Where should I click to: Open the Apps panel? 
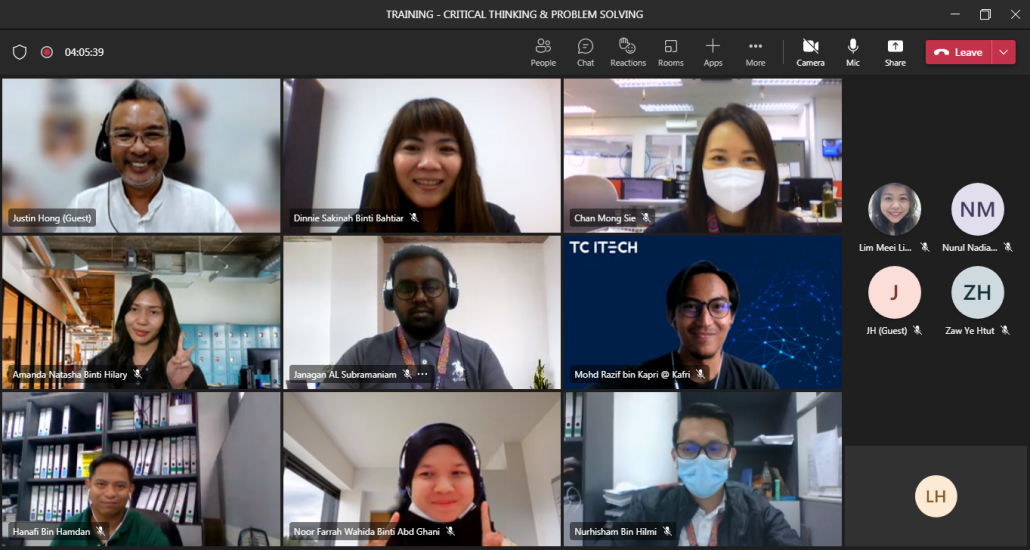(713, 53)
